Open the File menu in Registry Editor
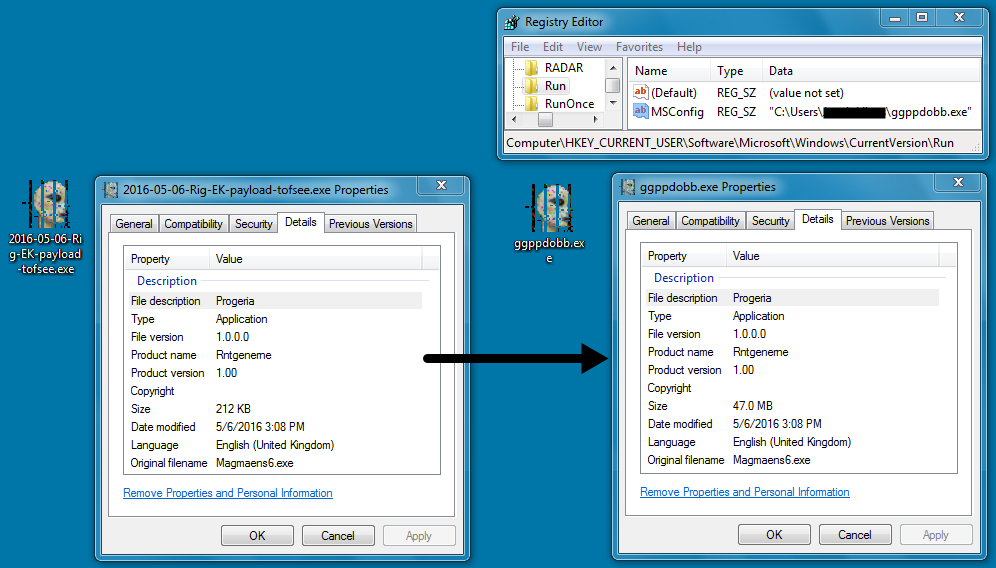The width and height of the screenshot is (996, 568). (520, 47)
